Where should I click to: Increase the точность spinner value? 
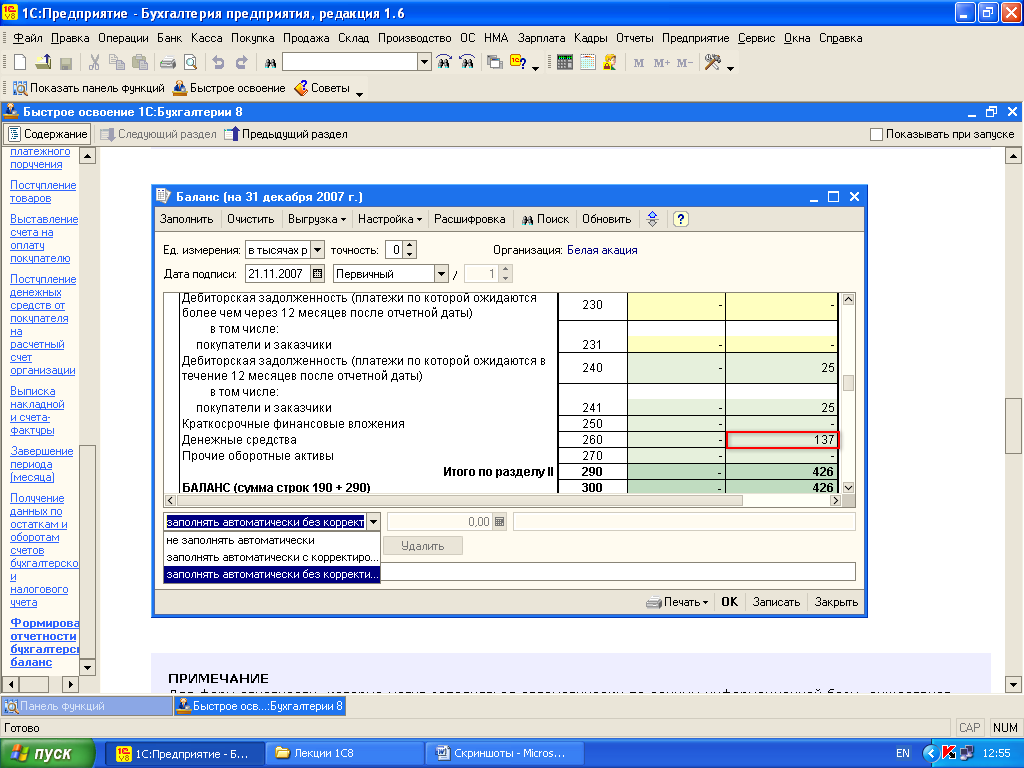click(x=409, y=246)
